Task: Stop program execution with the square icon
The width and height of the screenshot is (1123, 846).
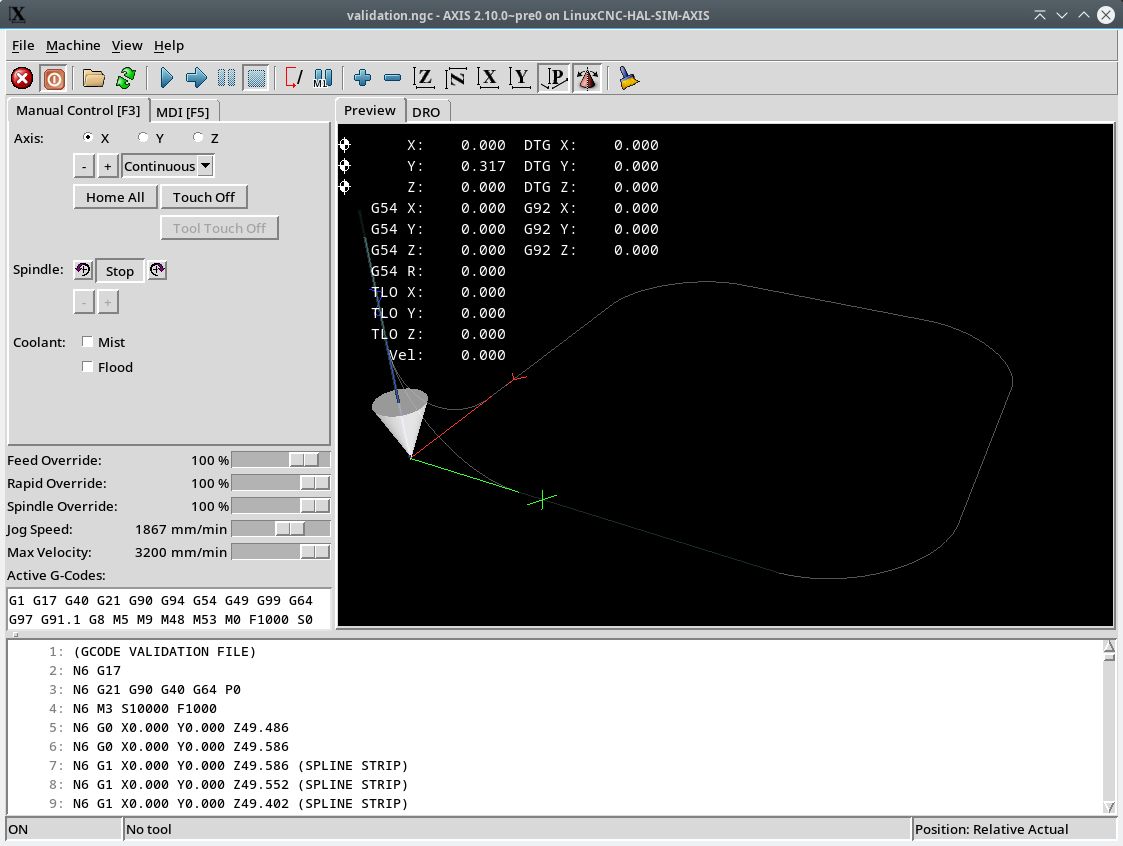Action: [x=256, y=78]
